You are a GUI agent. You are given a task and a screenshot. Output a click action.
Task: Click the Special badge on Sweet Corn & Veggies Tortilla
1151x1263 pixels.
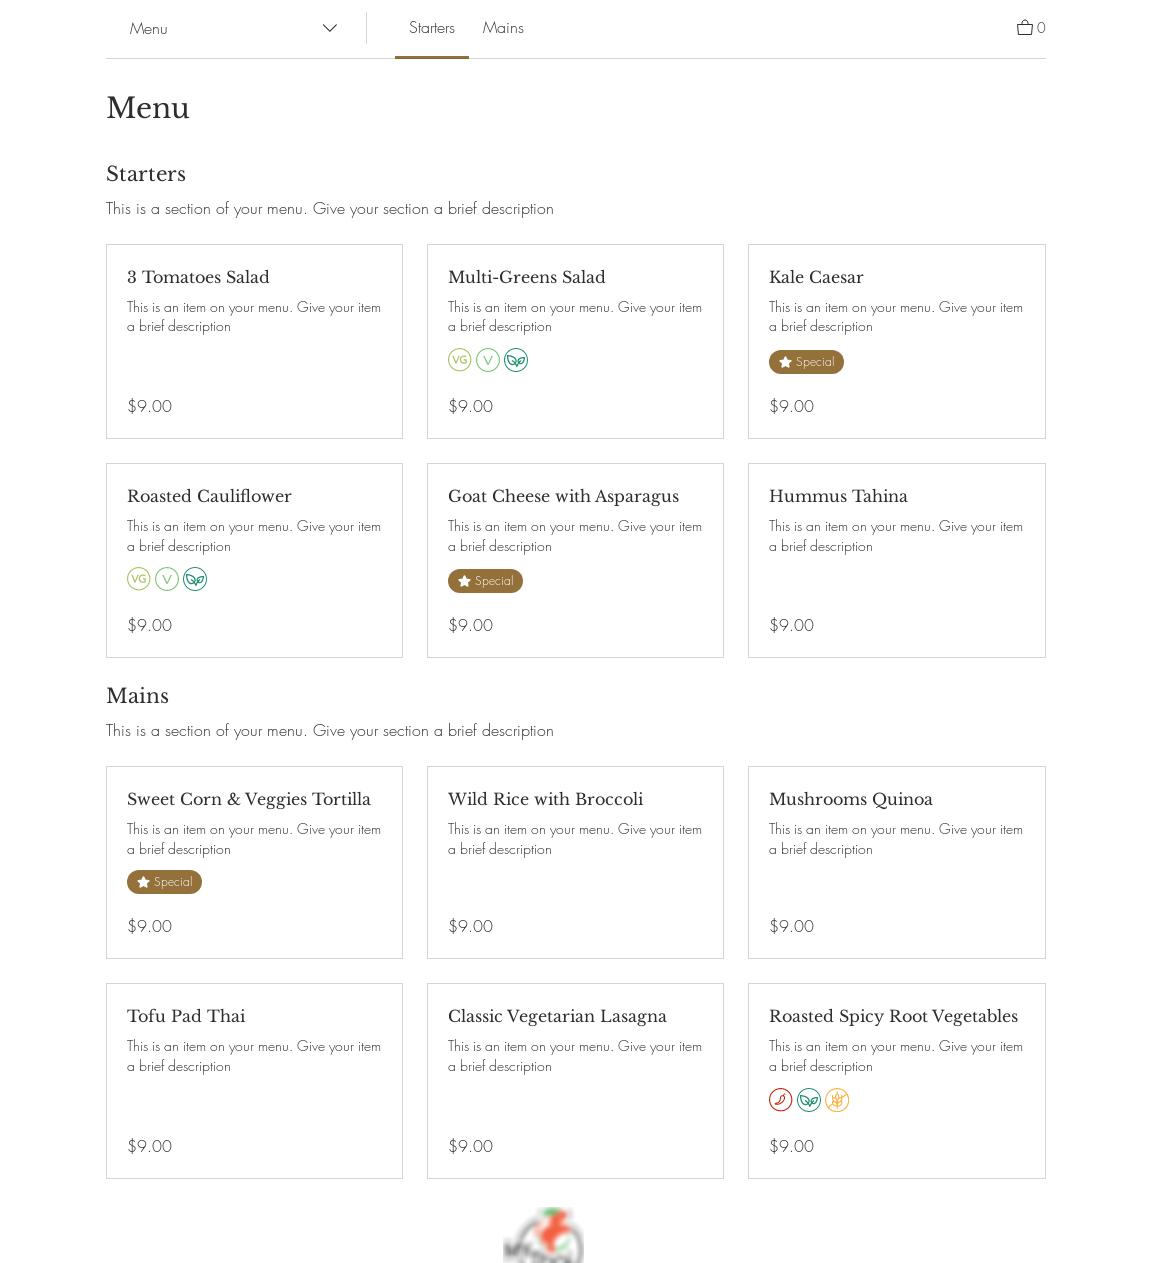click(164, 882)
